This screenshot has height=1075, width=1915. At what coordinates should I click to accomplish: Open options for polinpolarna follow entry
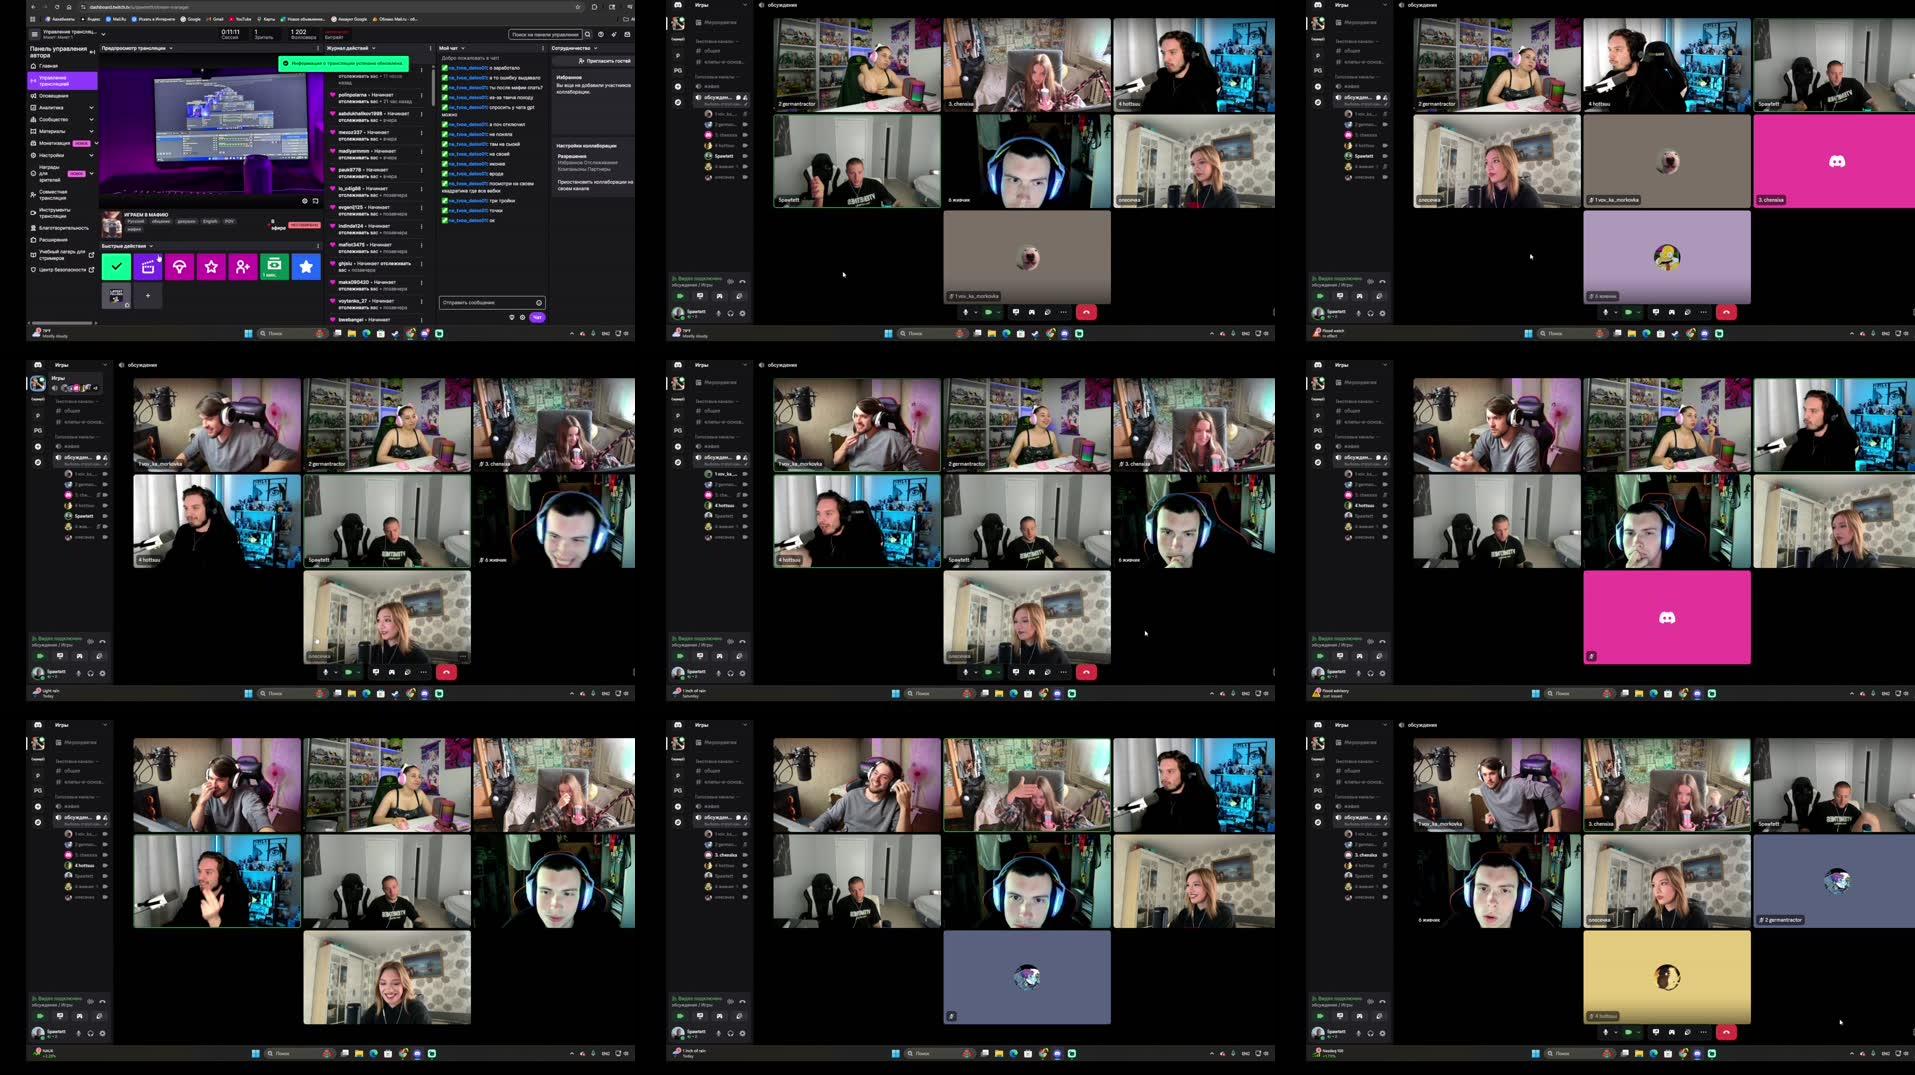point(421,95)
